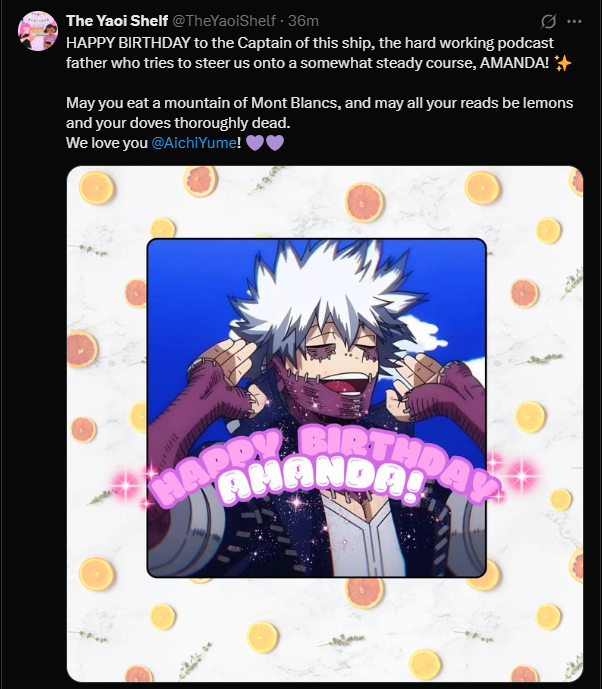The height and width of the screenshot is (689, 602).
Task: Click the pink sparkle left of HAPPY
Action: coord(127,484)
